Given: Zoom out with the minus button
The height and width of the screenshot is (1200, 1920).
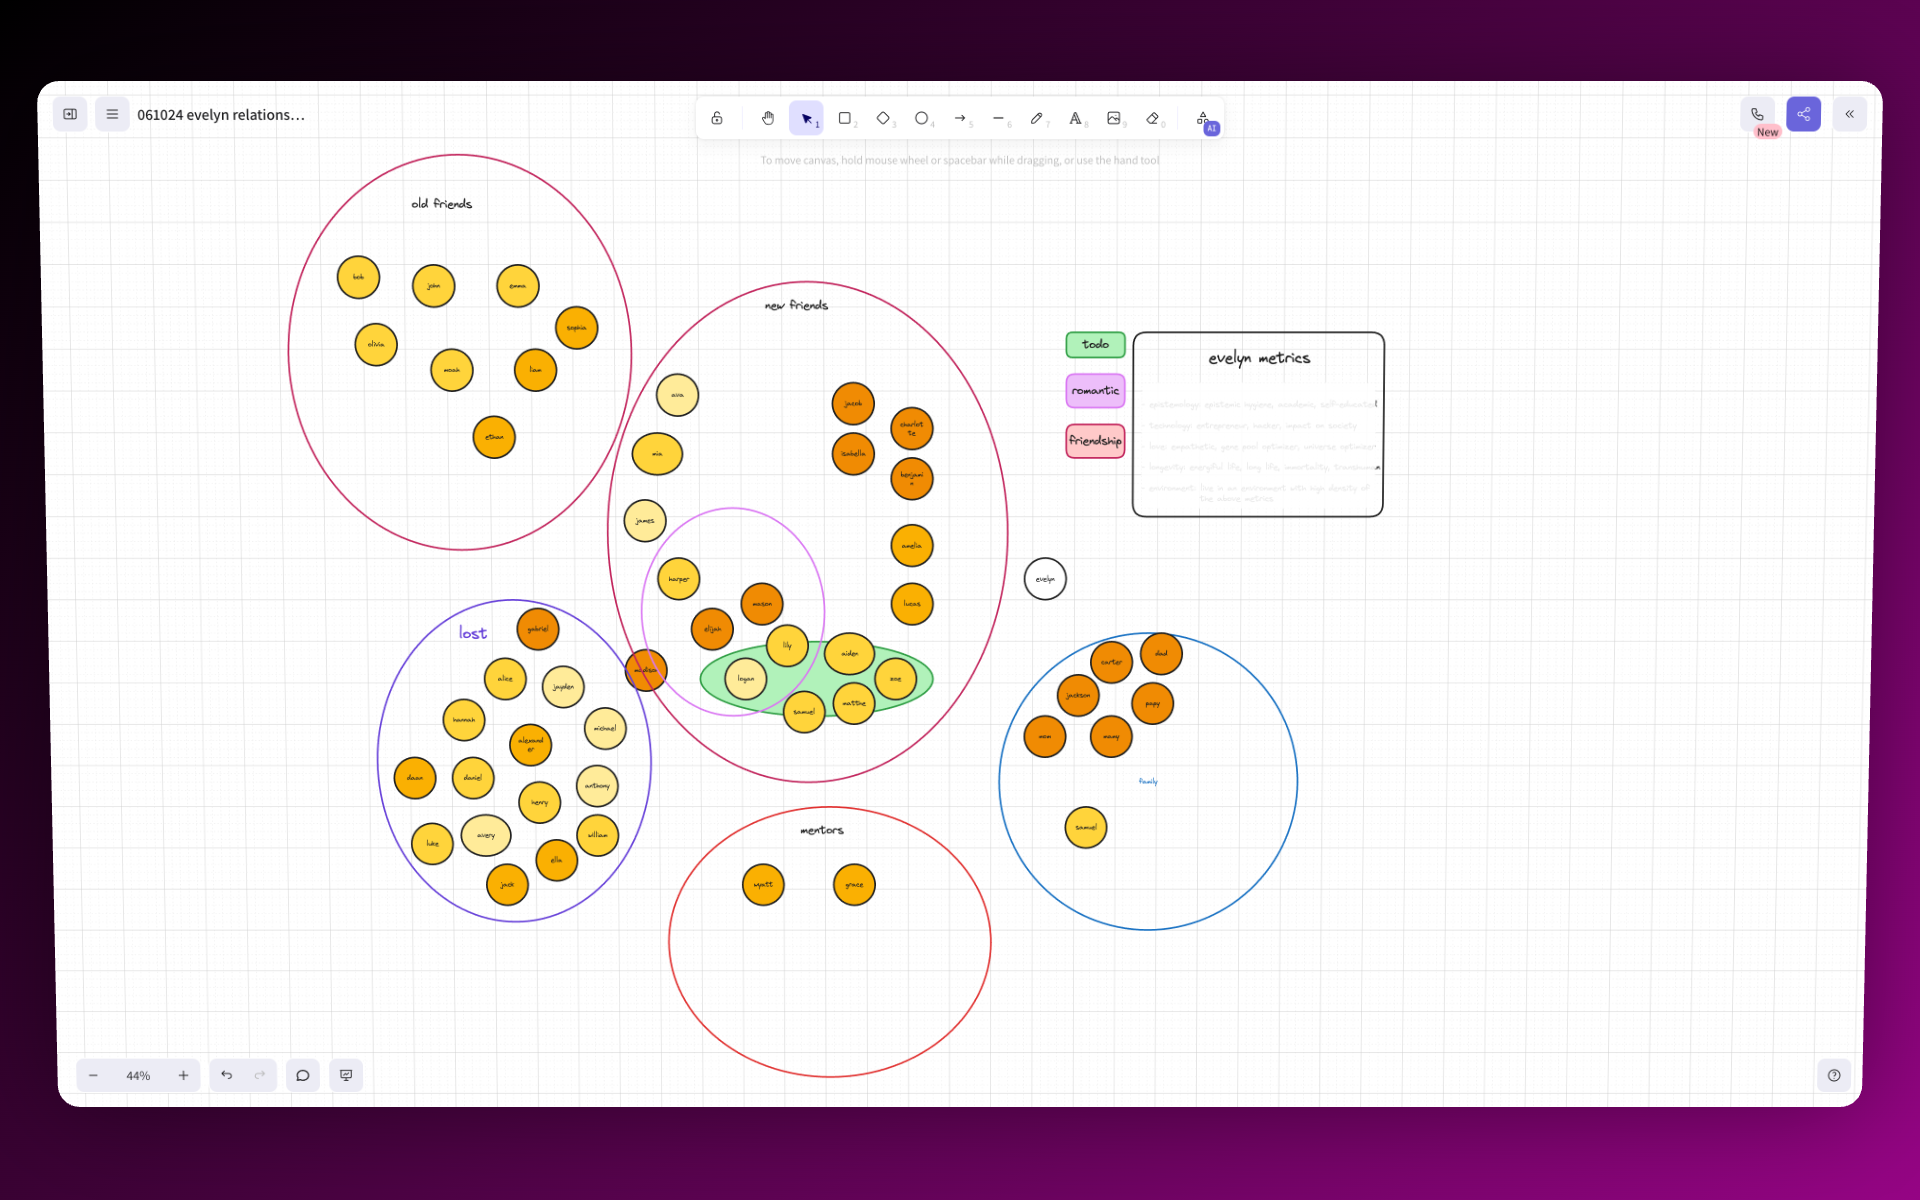Looking at the screenshot, I should tap(93, 1075).
